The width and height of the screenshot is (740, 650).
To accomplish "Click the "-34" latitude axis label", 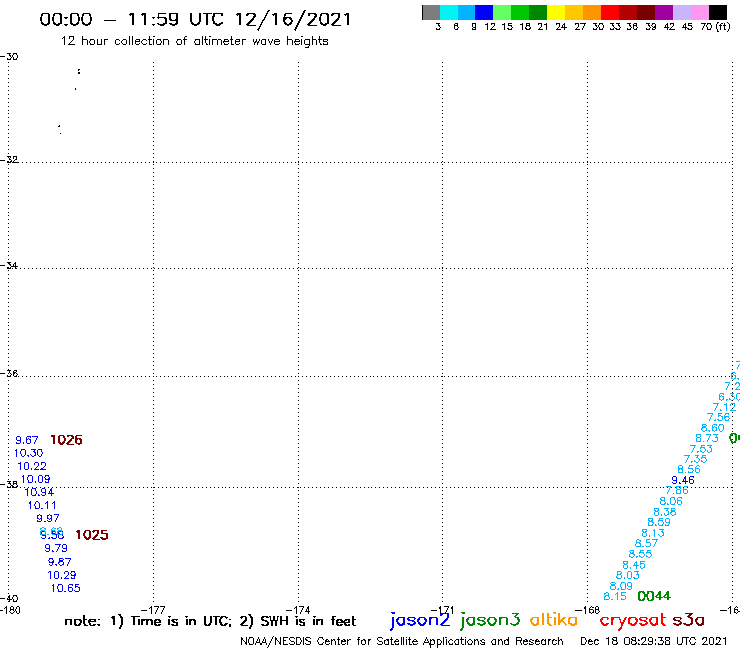I will click(x=9, y=266).
